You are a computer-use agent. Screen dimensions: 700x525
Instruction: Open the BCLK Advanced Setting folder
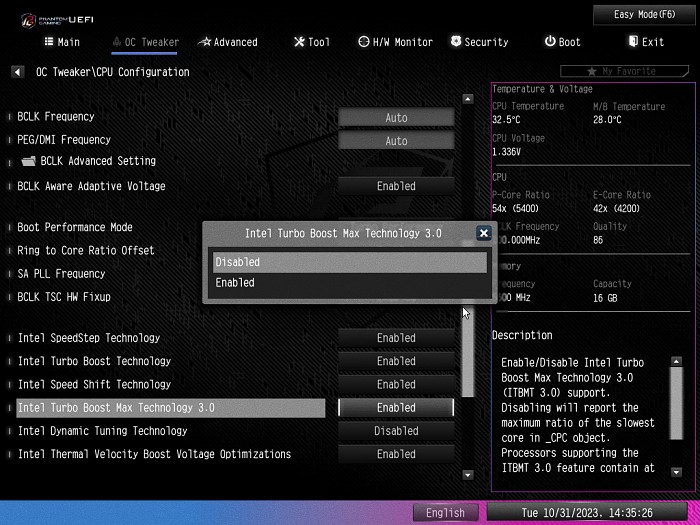(x=88, y=161)
